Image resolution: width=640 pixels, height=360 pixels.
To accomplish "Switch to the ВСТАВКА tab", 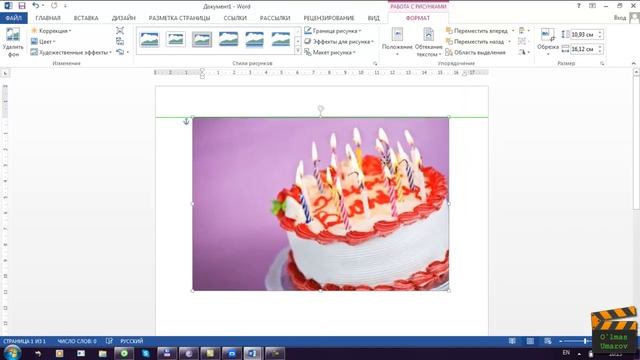I will tap(86, 18).
